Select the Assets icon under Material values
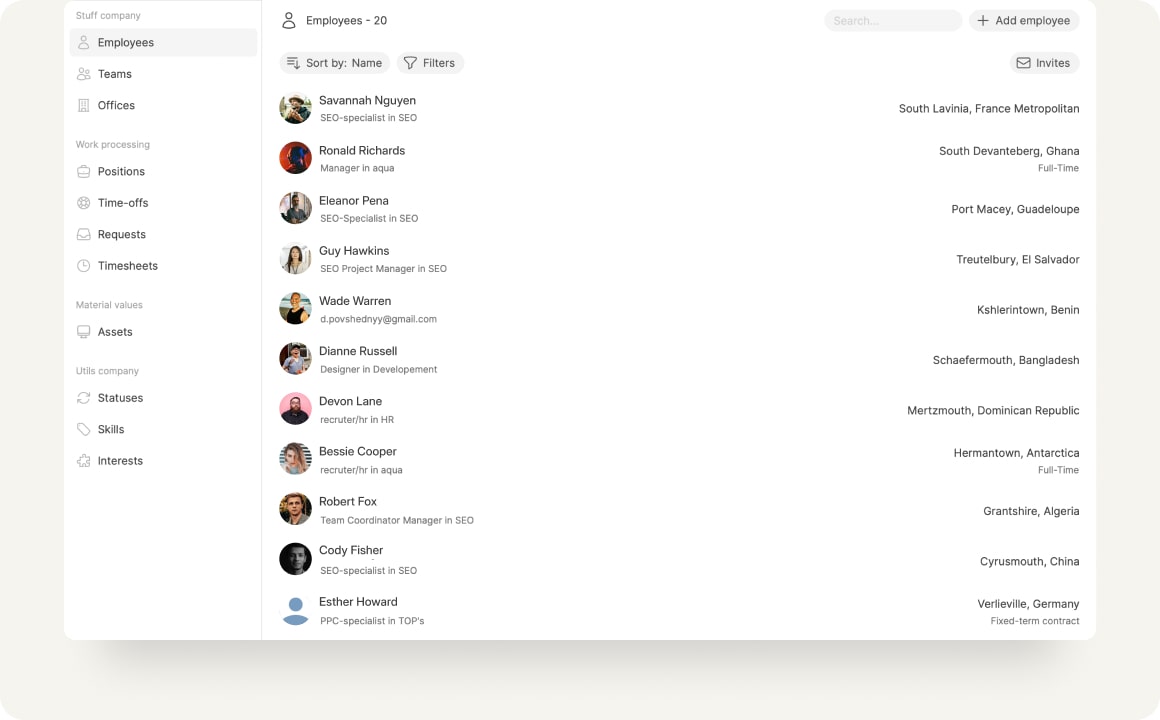1160x720 pixels. click(x=83, y=331)
